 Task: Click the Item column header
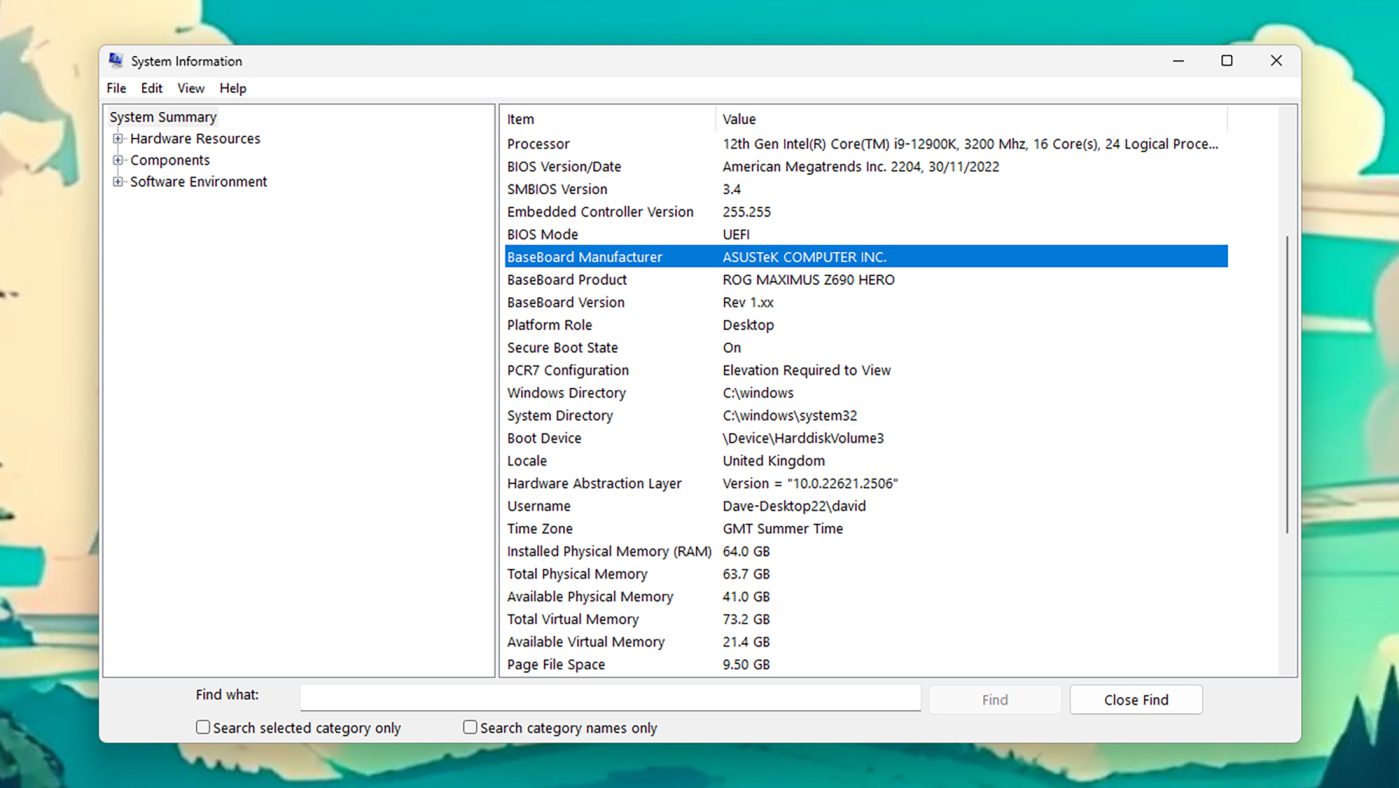(x=607, y=119)
